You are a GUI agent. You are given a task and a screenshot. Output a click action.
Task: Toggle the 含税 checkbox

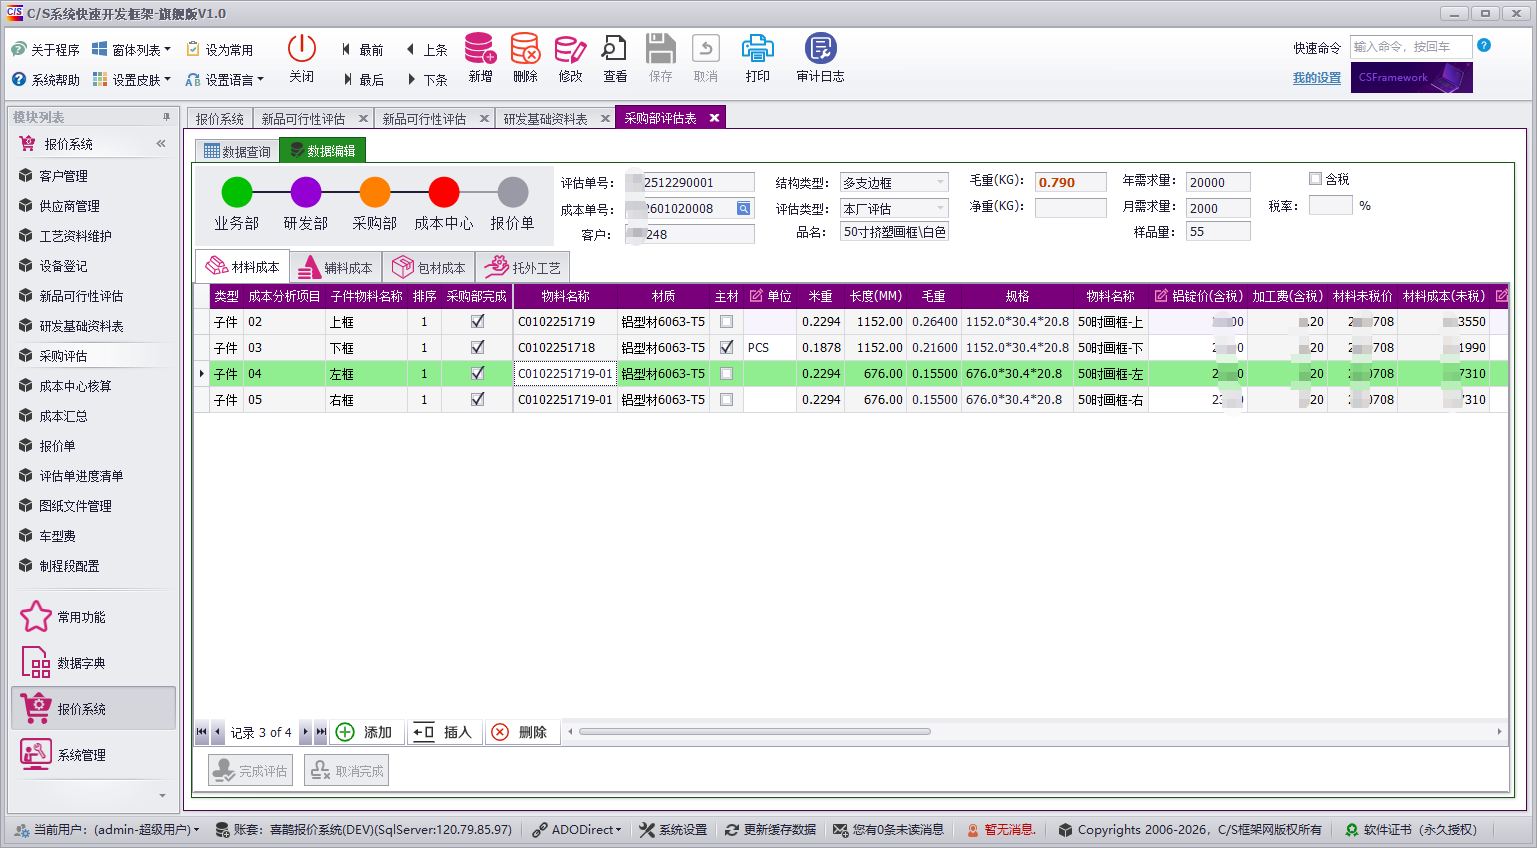pos(1315,179)
